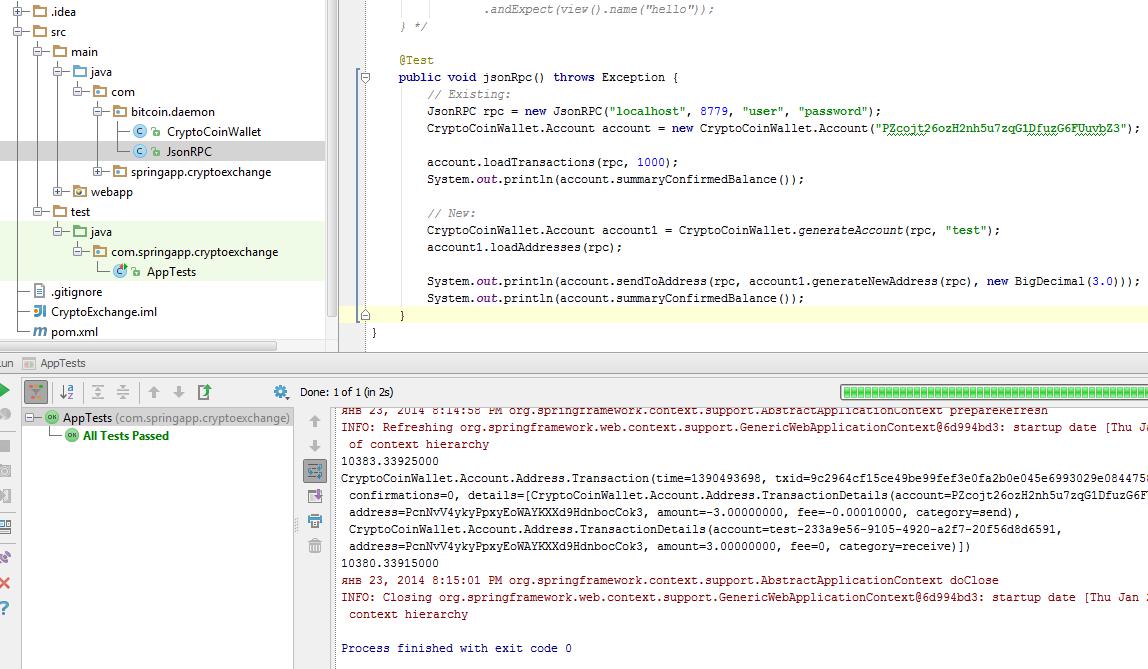This screenshot has height=669, width=1148.
Task: Open test runner settings gear menu
Action: pyautogui.click(x=280, y=392)
